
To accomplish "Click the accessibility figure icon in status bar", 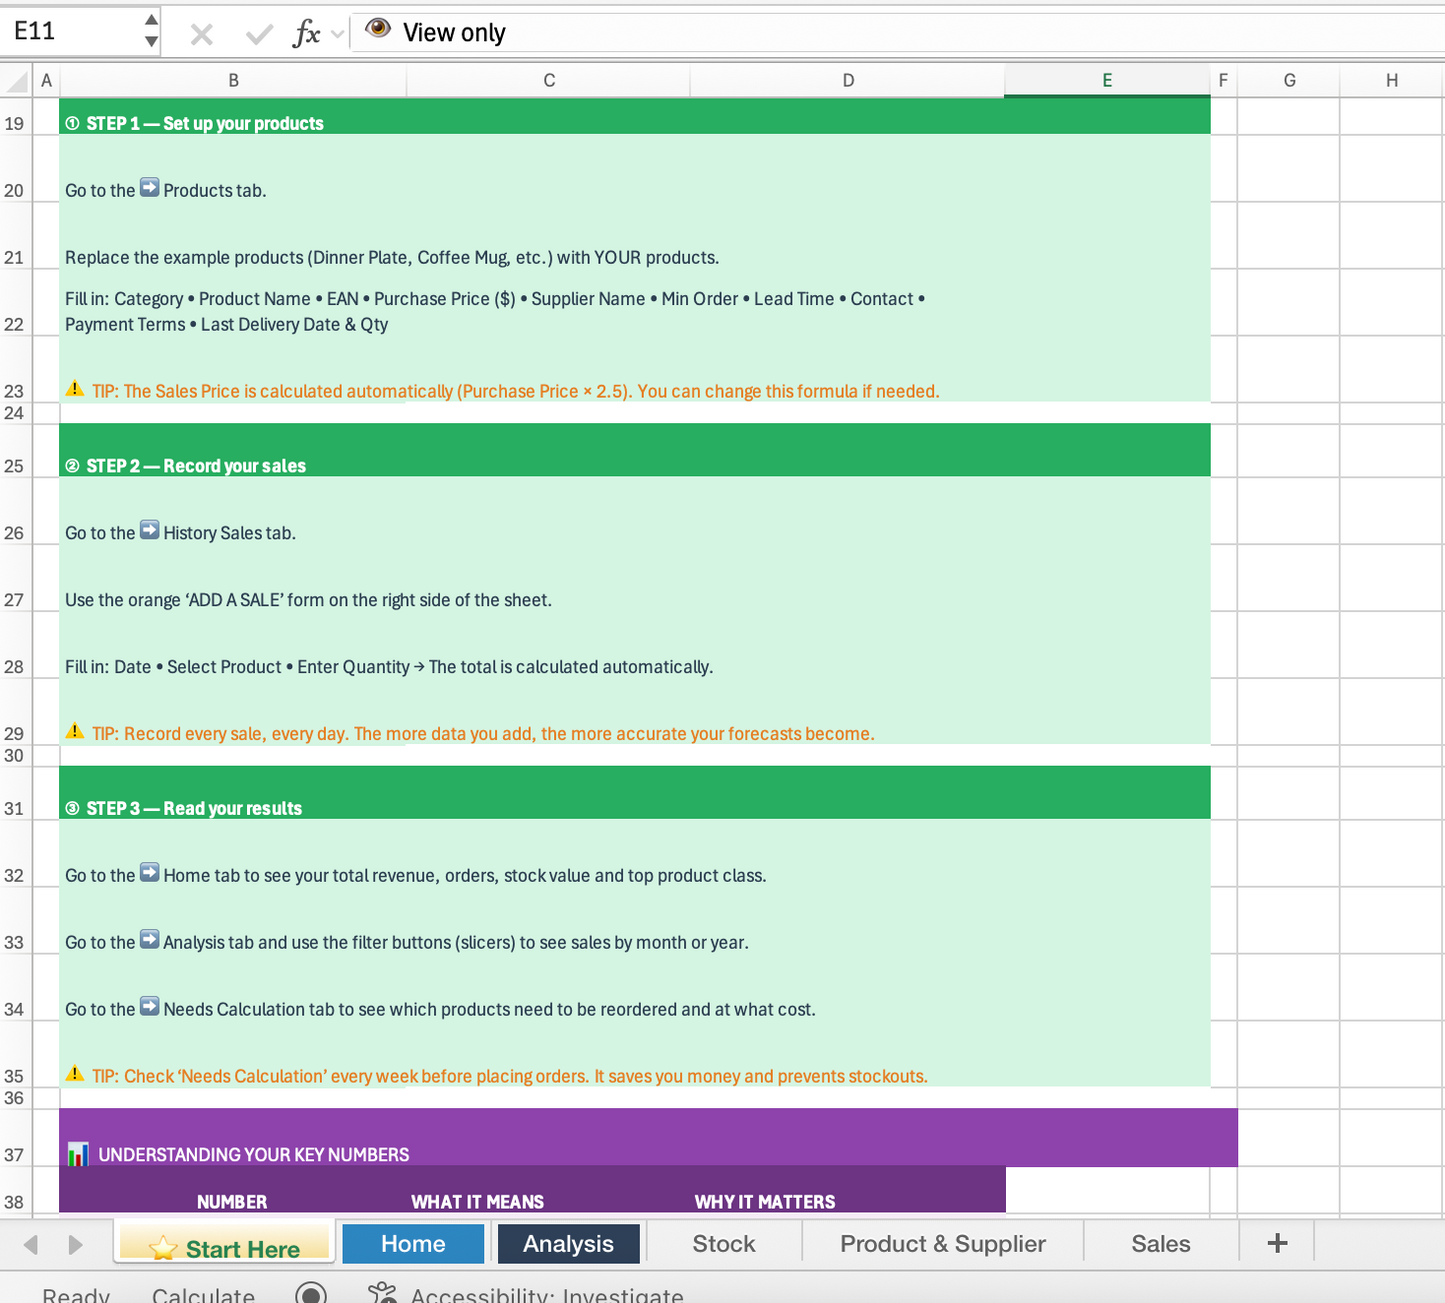I will pos(382,1293).
